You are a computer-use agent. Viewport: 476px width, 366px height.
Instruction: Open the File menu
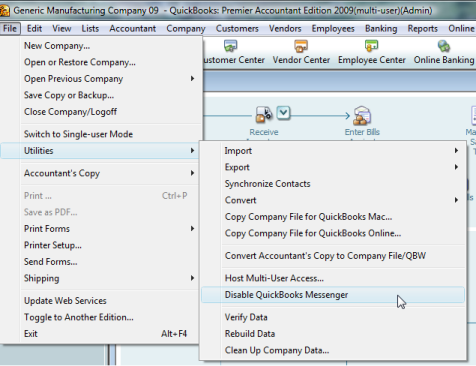[10, 29]
